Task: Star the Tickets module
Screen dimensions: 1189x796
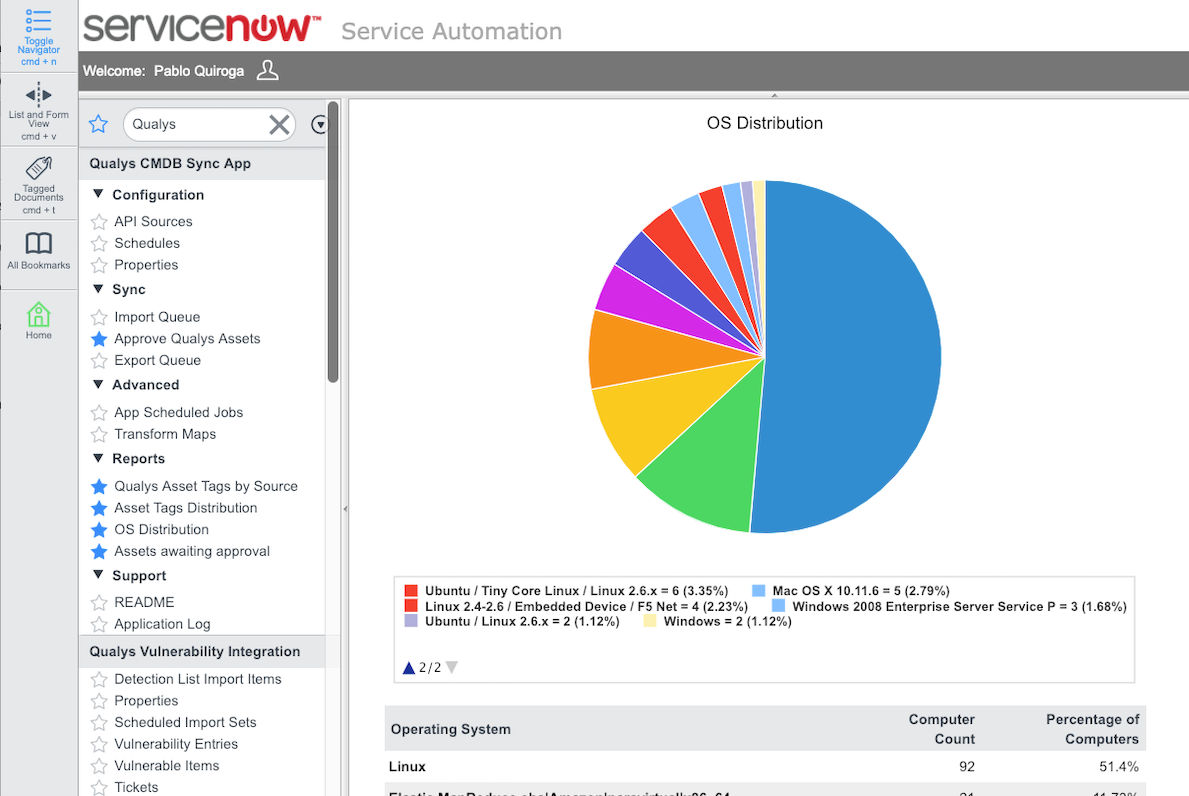Action: (x=99, y=788)
